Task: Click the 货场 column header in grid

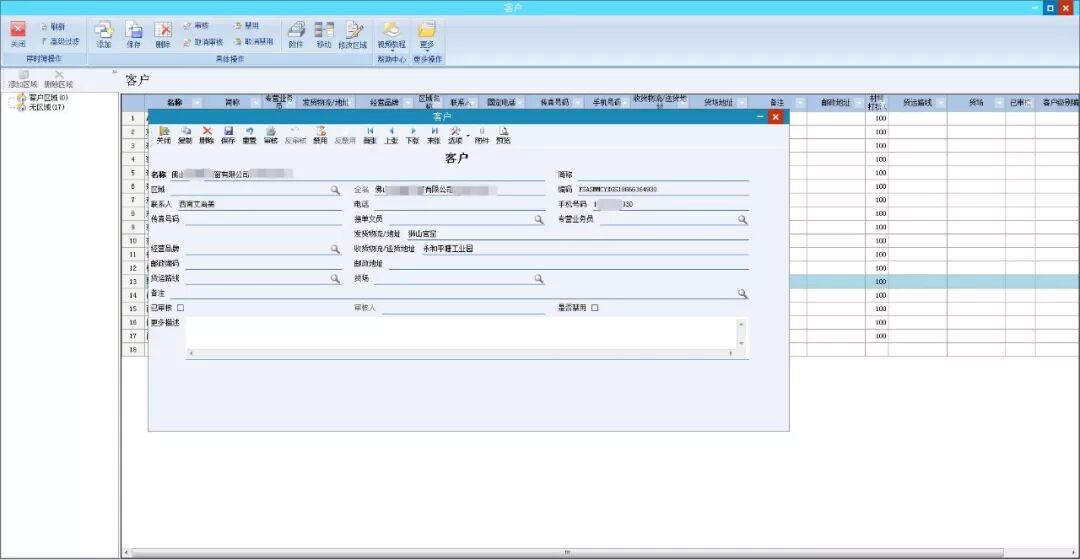Action: [x=976, y=102]
